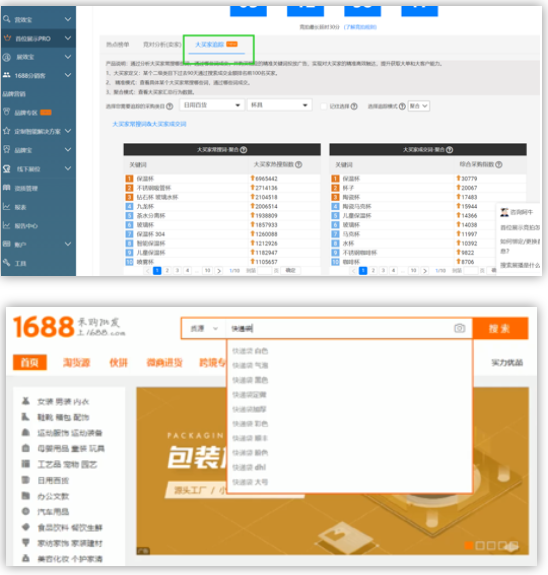Click the chart icon beside 报告中心
Viewport: 548px width, 575px height.
[x=7, y=225]
